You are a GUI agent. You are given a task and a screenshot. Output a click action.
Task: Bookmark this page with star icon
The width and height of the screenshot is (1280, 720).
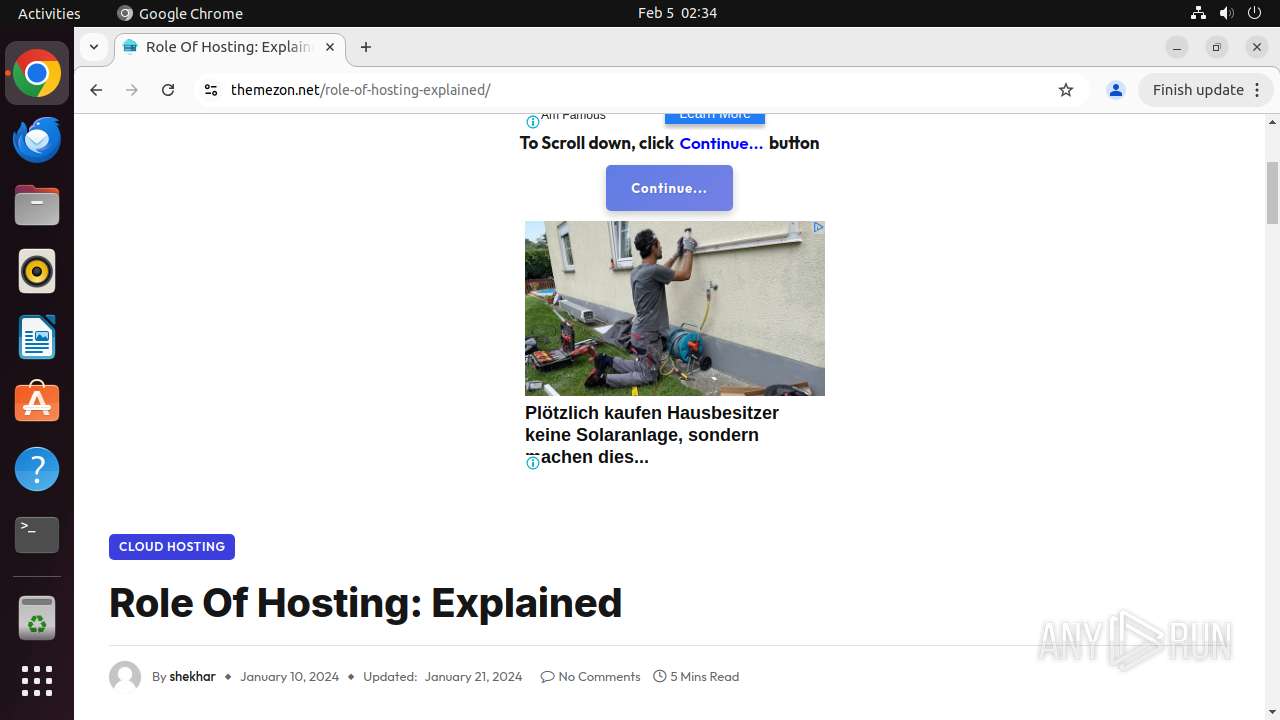(x=1066, y=90)
